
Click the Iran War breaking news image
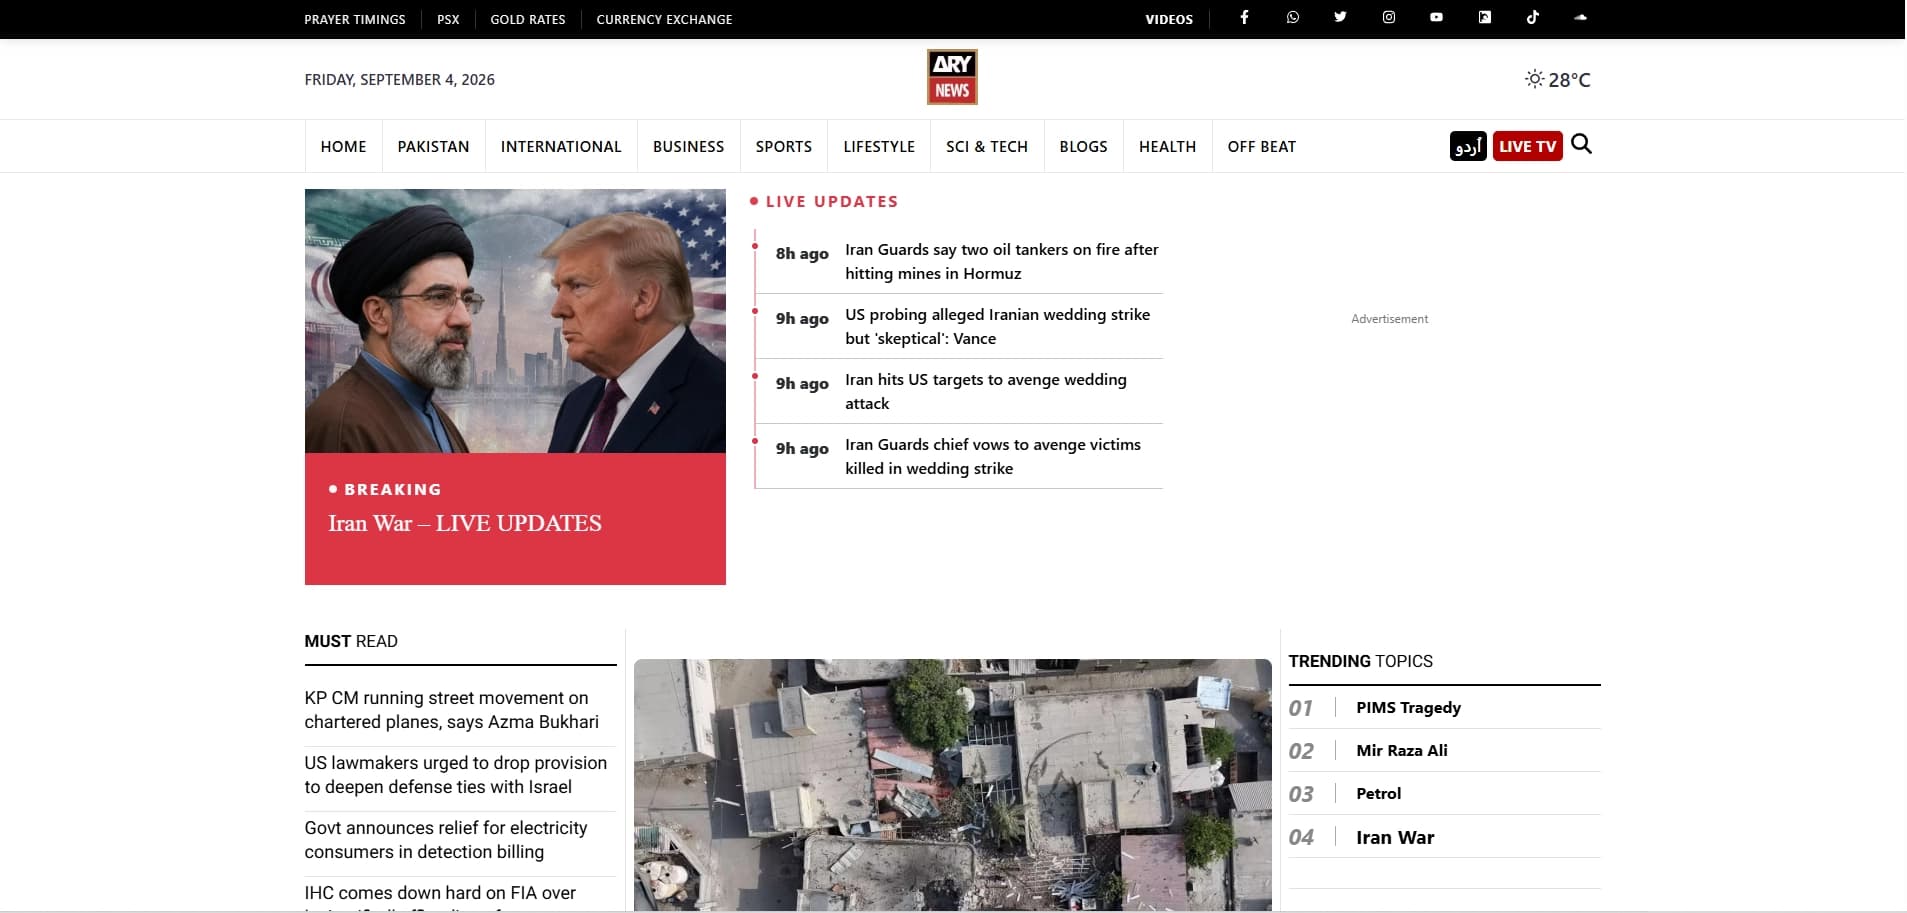515,321
